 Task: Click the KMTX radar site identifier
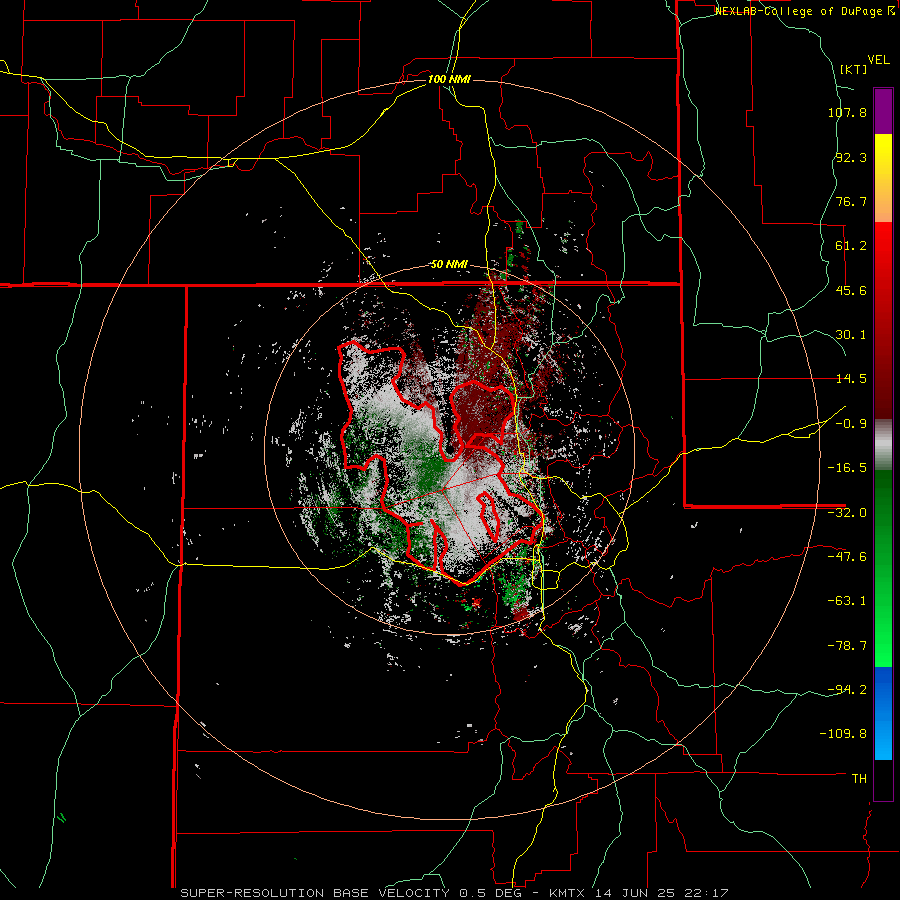(568, 893)
